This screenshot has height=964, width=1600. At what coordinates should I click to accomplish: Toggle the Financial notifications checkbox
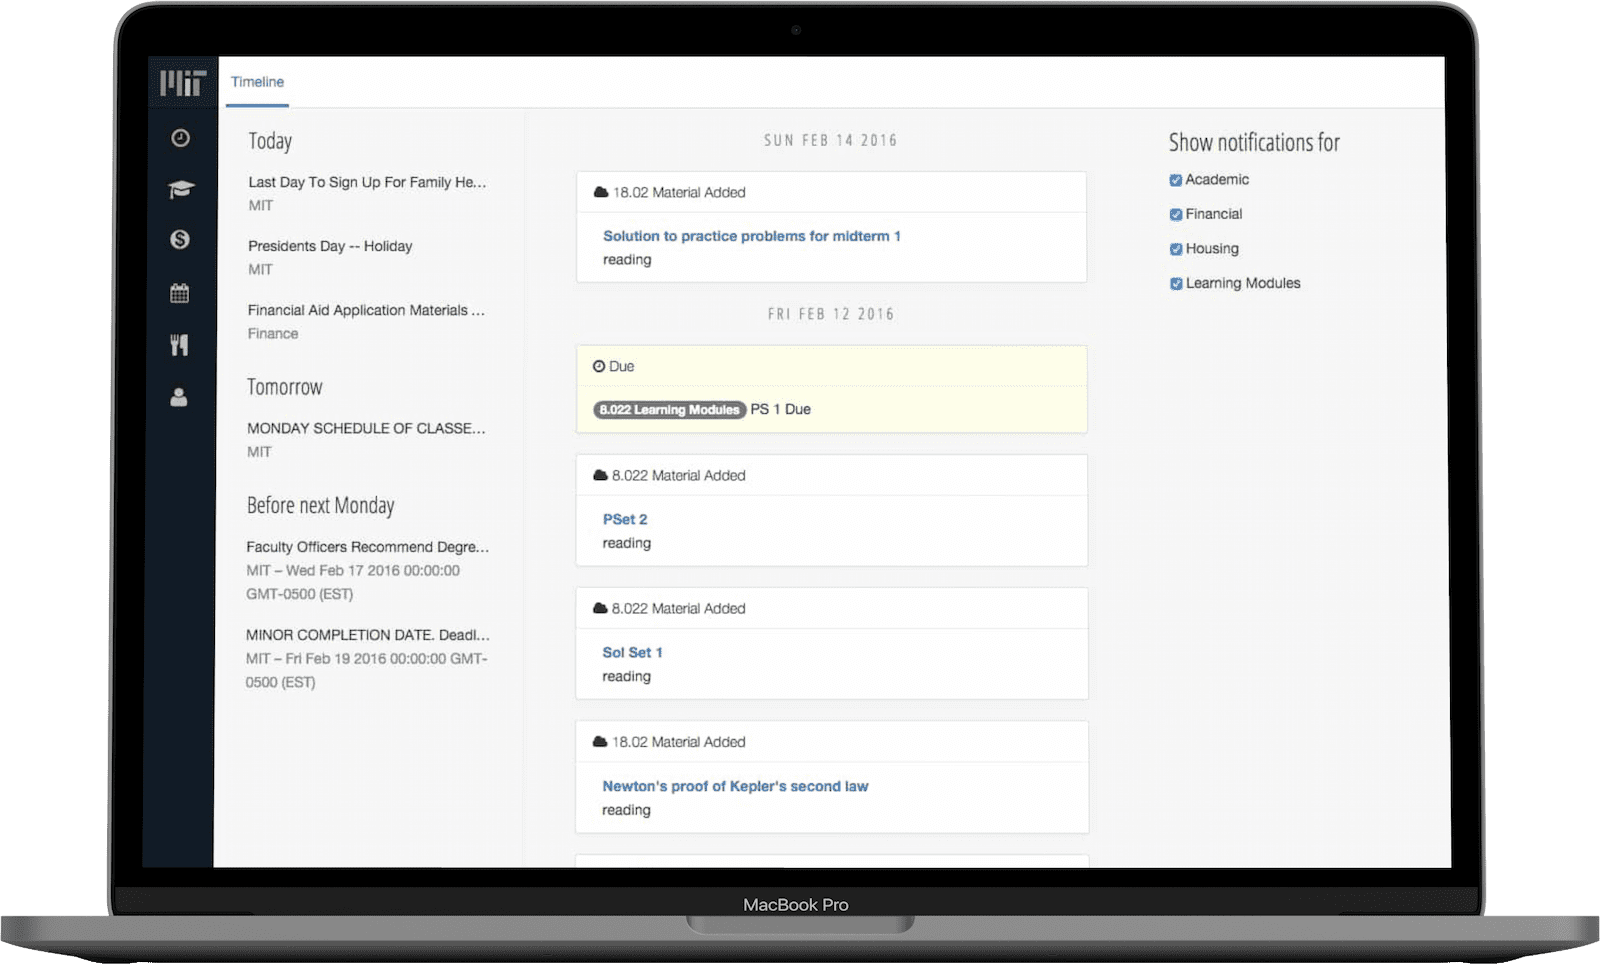1176,214
